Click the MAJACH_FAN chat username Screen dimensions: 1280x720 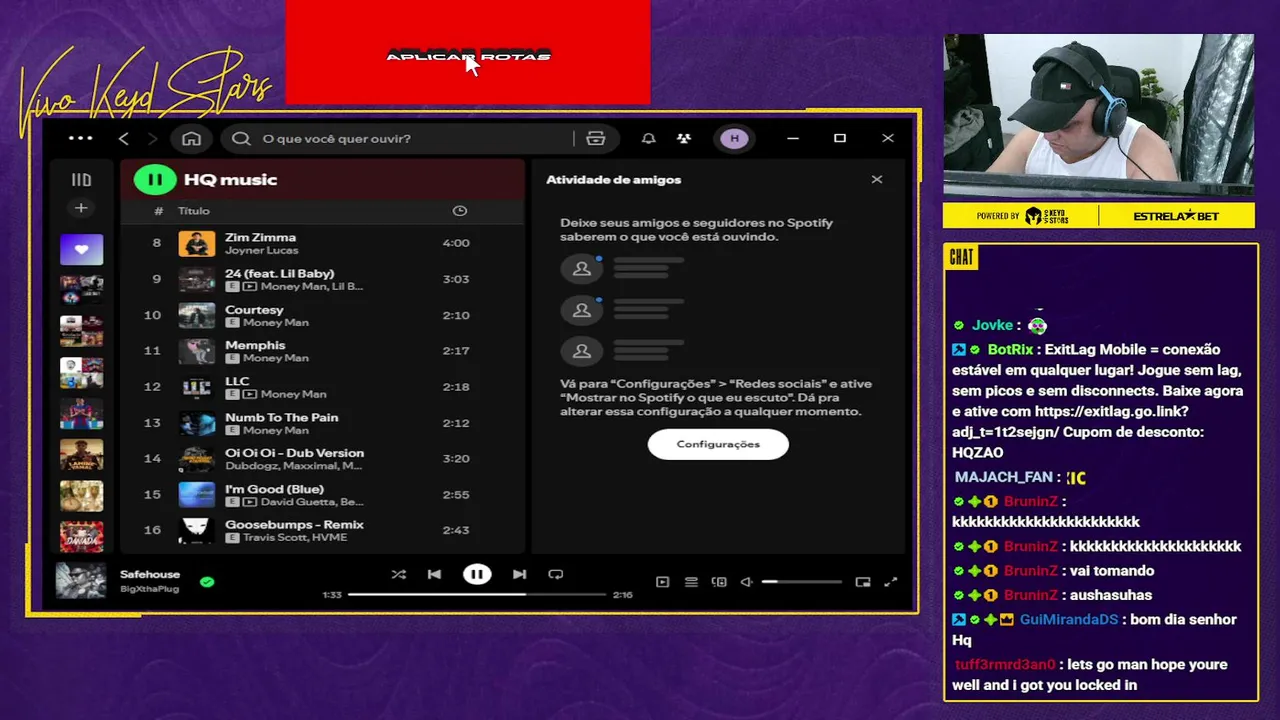1003,478
